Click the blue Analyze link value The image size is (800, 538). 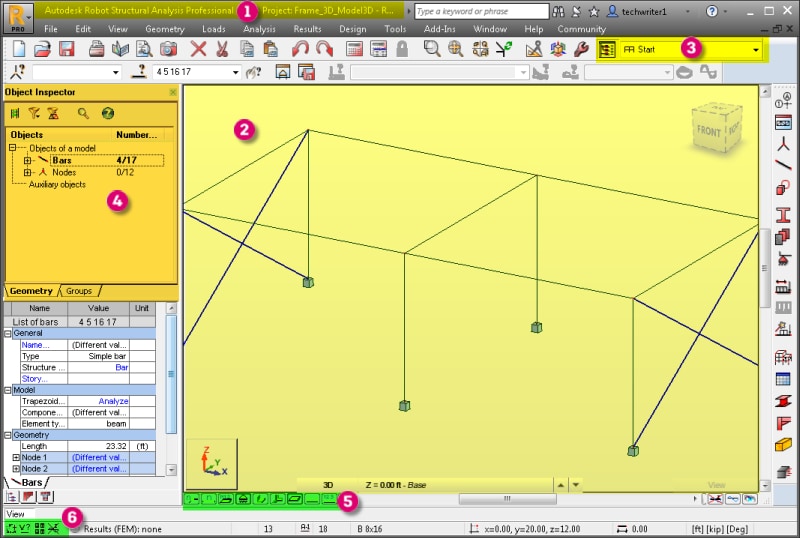113,401
